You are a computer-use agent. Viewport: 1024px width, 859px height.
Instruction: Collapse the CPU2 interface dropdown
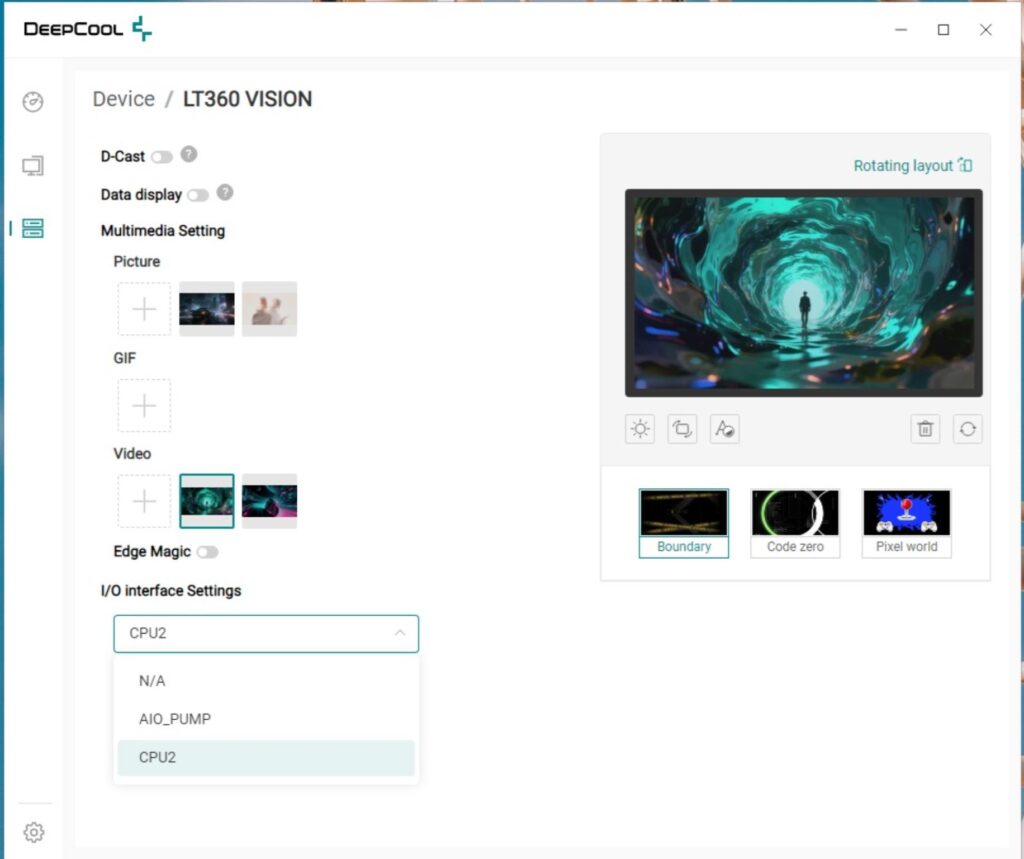[x=266, y=634]
